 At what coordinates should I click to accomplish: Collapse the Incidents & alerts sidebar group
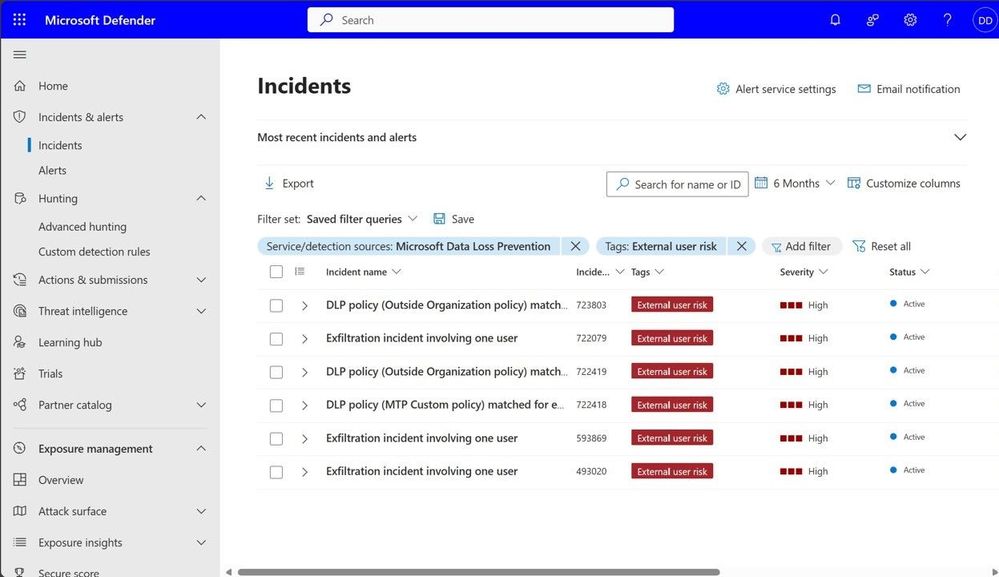tap(201, 117)
